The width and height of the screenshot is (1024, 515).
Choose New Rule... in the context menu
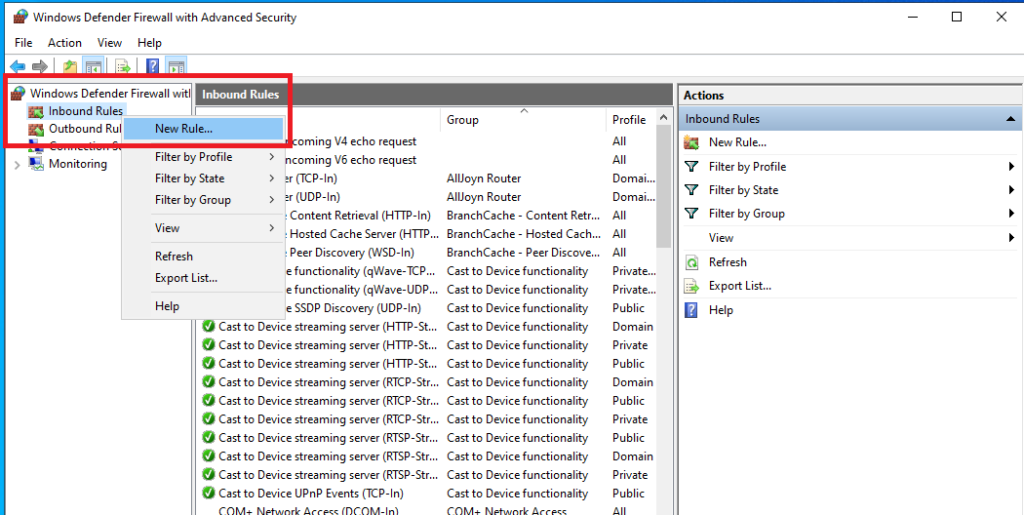pyautogui.click(x=202, y=129)
